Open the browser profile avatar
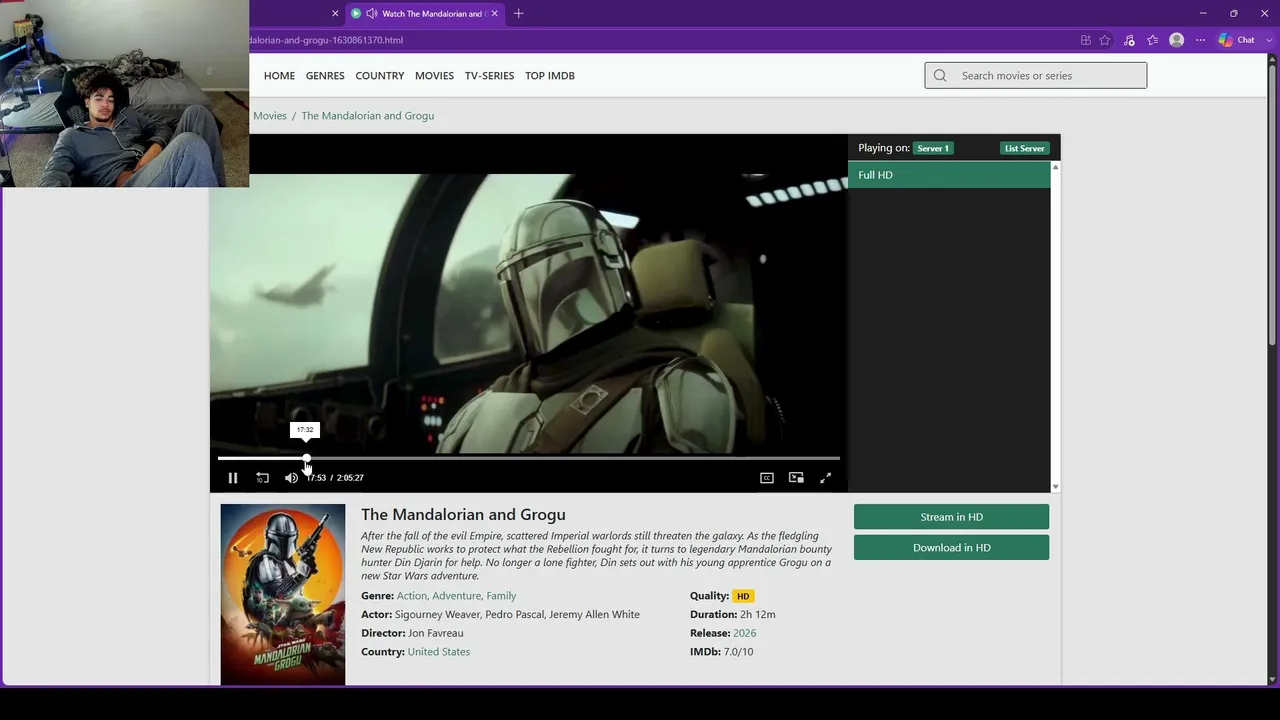 pos(1177,41)
